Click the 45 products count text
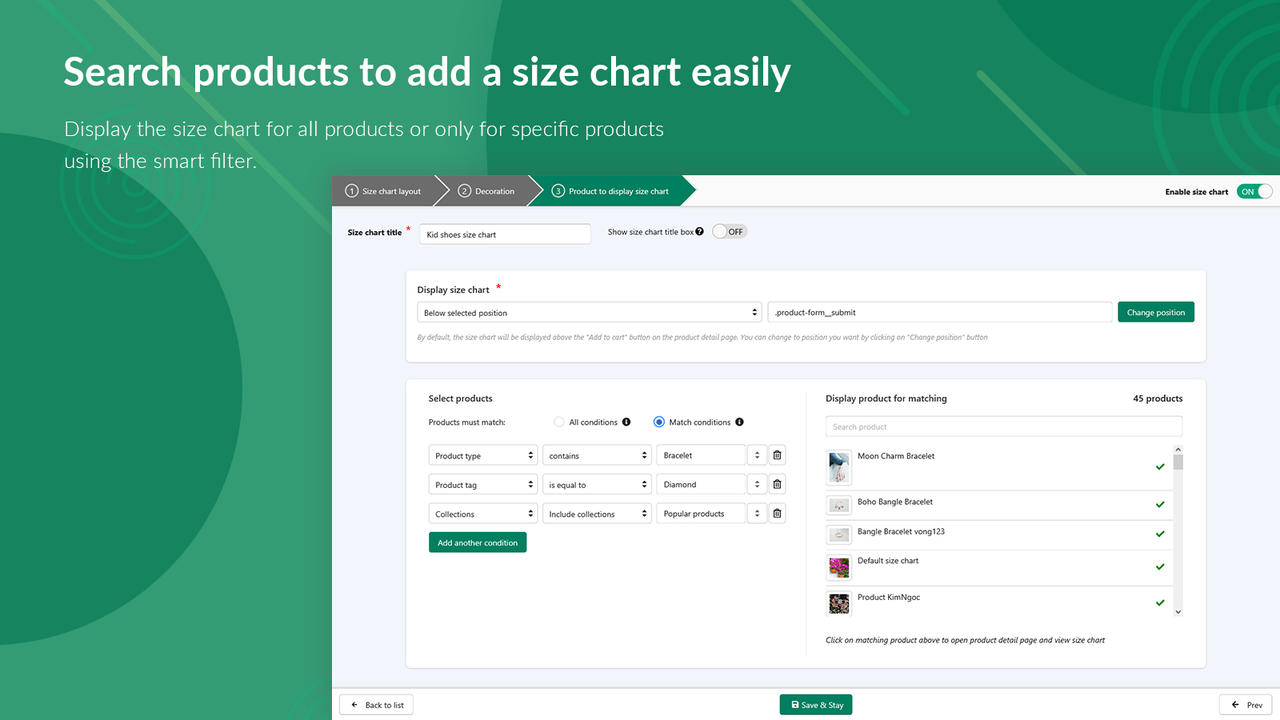Screen dimensions: 1280x720 (x=1158, y=398)
